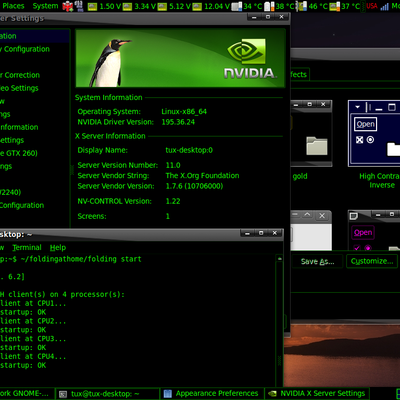This screenshot has width=400, height=400.
Task: Close the terminal window
Action: [275, 233]
